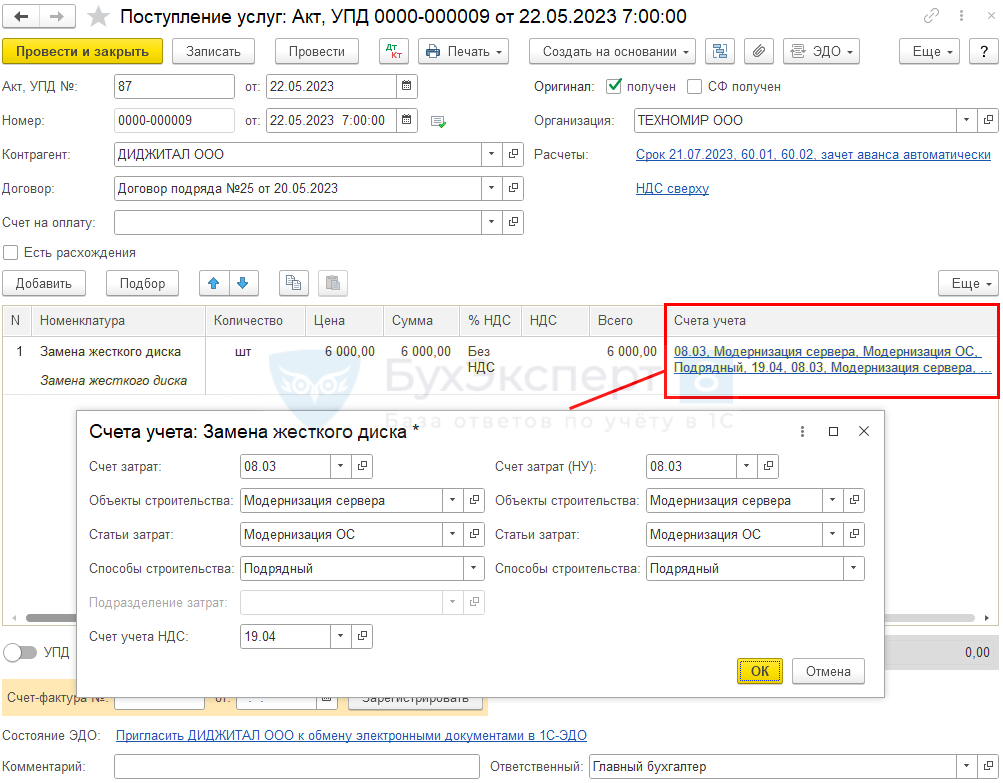Screen dimensions: 1003x783
Task: Click the Дт/Кт postings icon
Action: point(393,51)
